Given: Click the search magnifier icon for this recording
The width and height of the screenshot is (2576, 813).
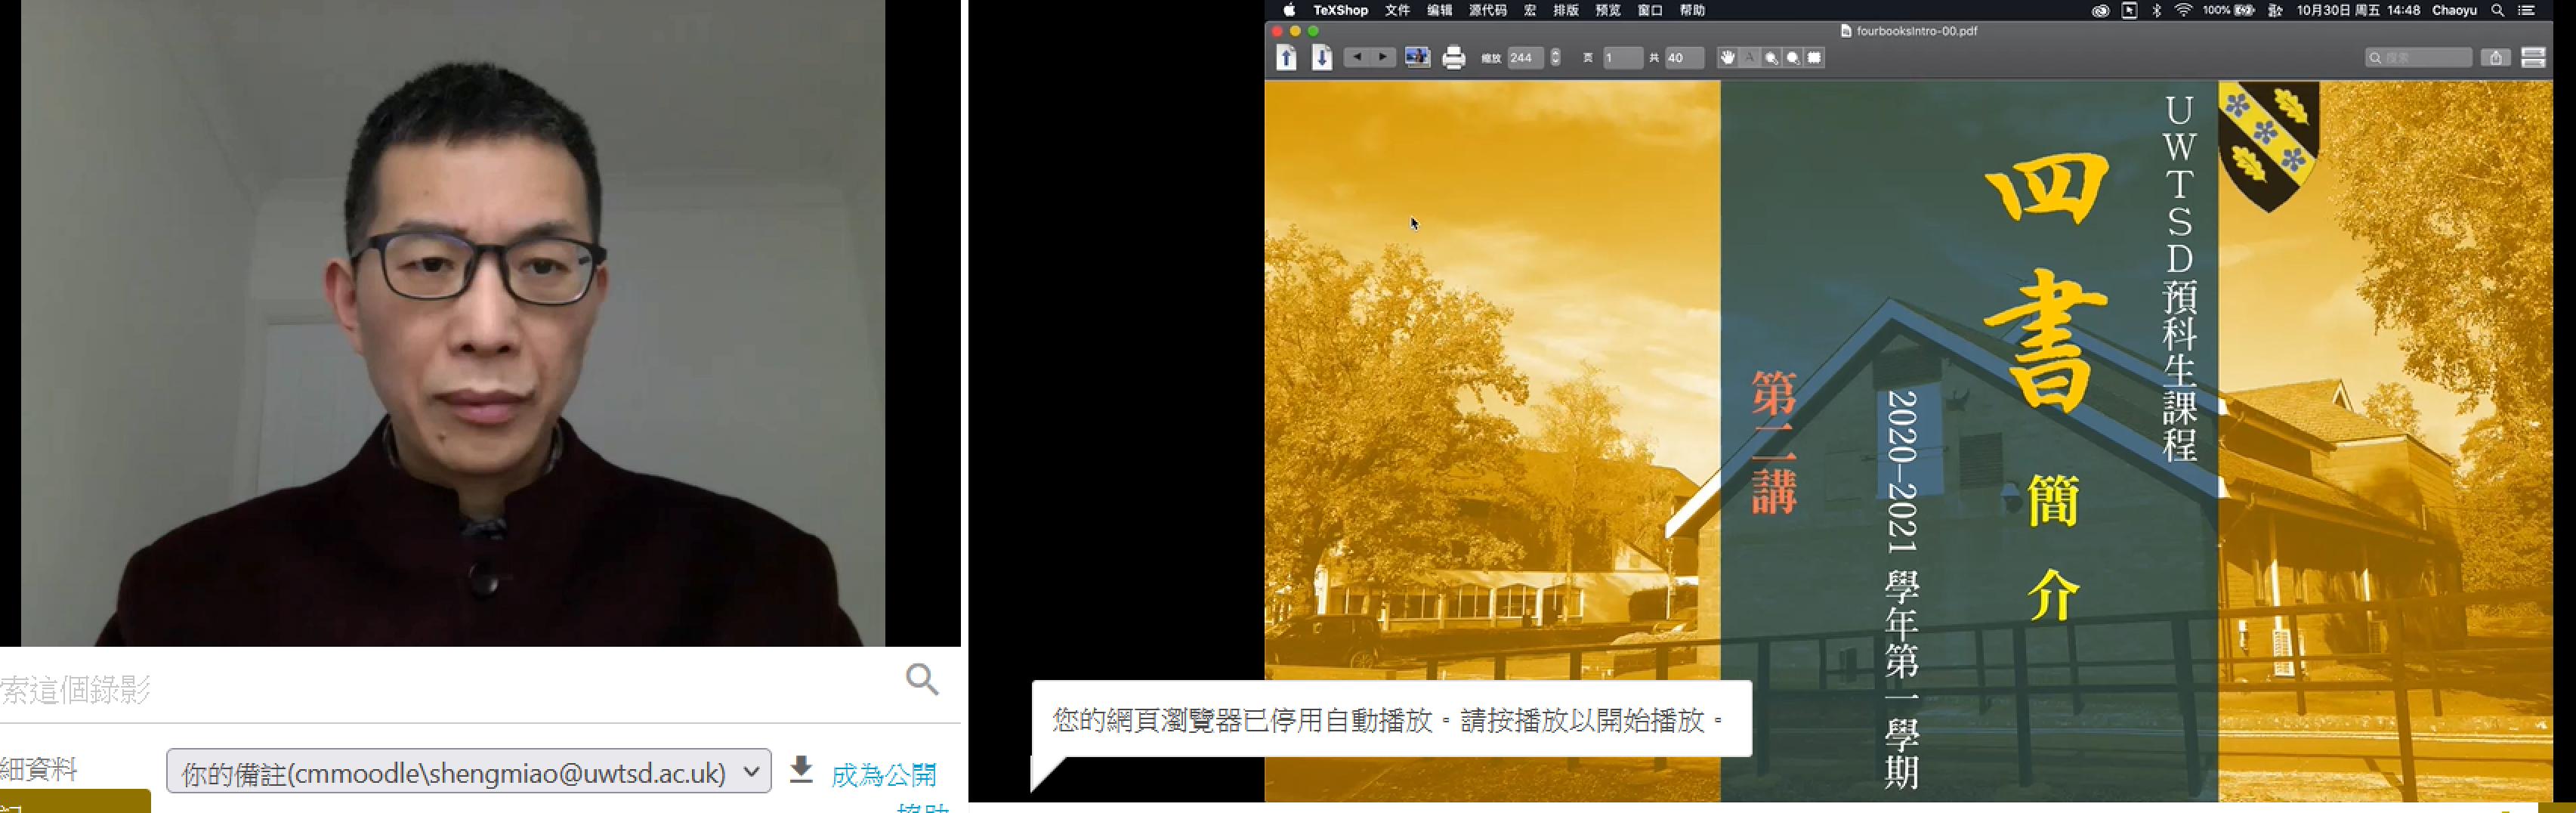Looking at the screenshot, I should 922,679.
